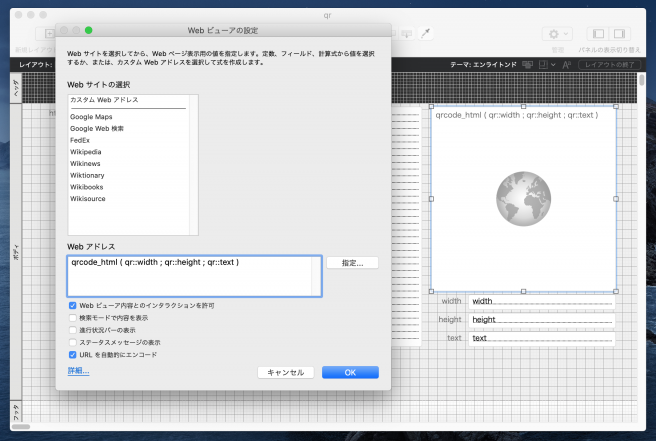
Task: Click the 指定... button
Action: (352, 263)
